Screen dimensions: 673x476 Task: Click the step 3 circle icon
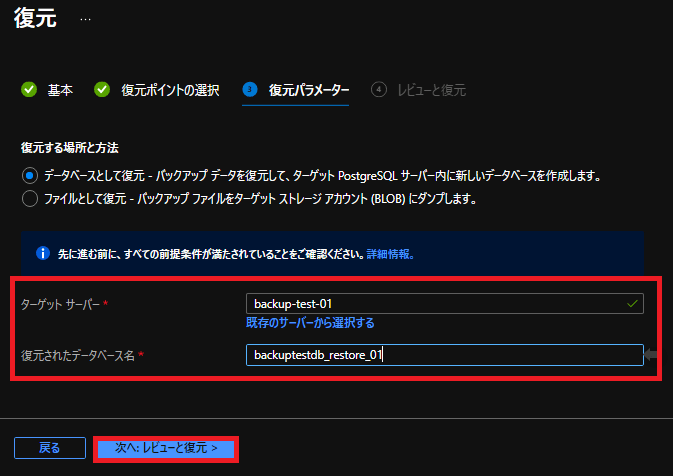pos(250,89)
